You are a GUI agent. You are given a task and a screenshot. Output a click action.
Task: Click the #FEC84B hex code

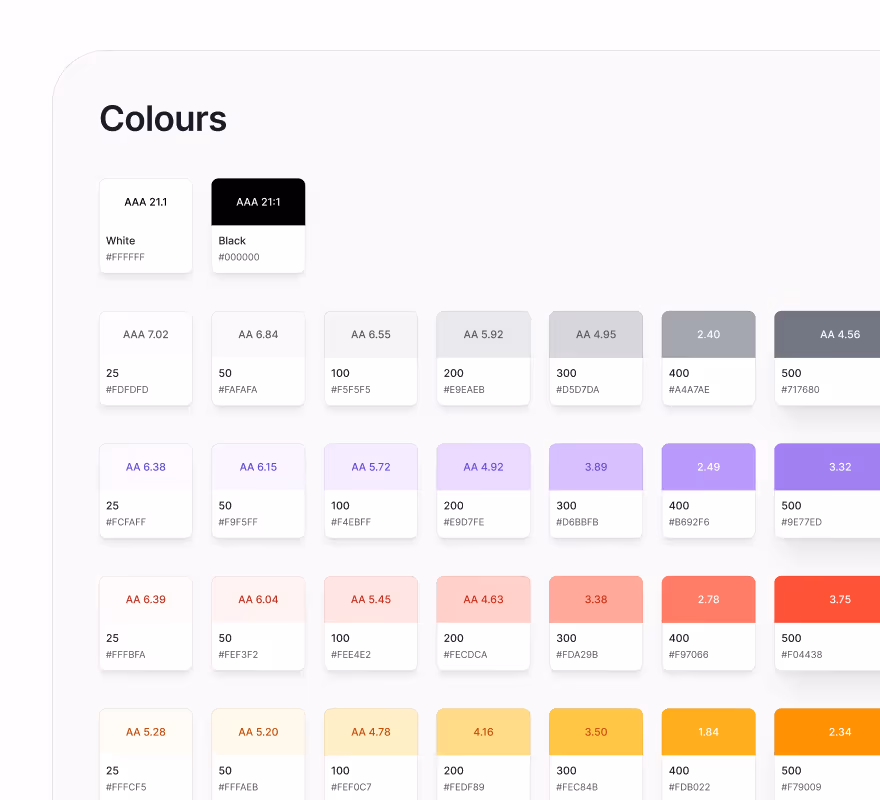pos(577,787)
